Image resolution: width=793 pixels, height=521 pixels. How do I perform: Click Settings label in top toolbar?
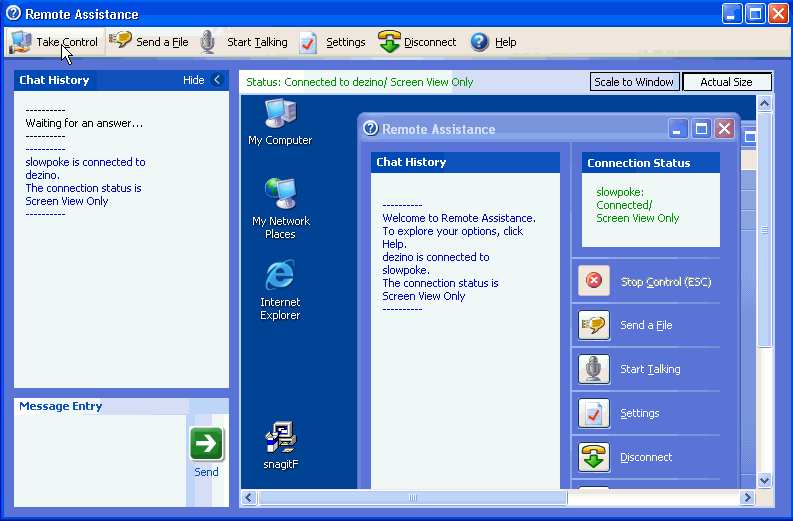click(x=345, y=42)
